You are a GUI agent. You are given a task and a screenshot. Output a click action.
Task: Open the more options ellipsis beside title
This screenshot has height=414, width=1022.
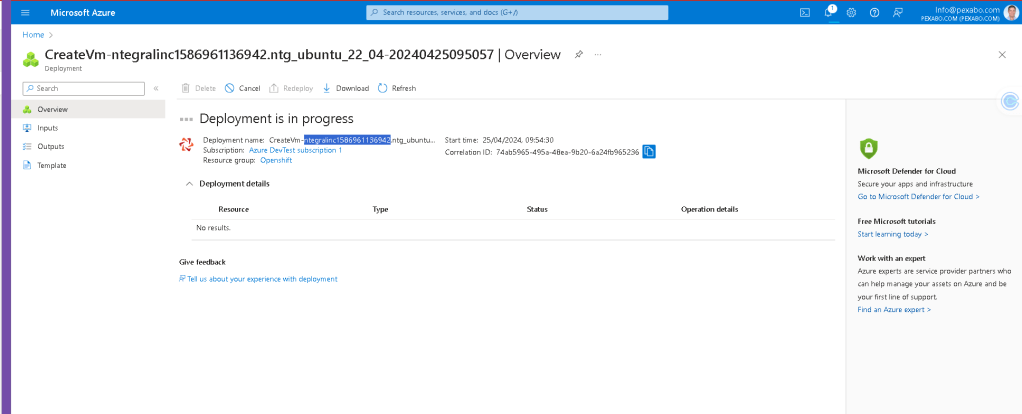pyautogui.click(x=598, y=55)
